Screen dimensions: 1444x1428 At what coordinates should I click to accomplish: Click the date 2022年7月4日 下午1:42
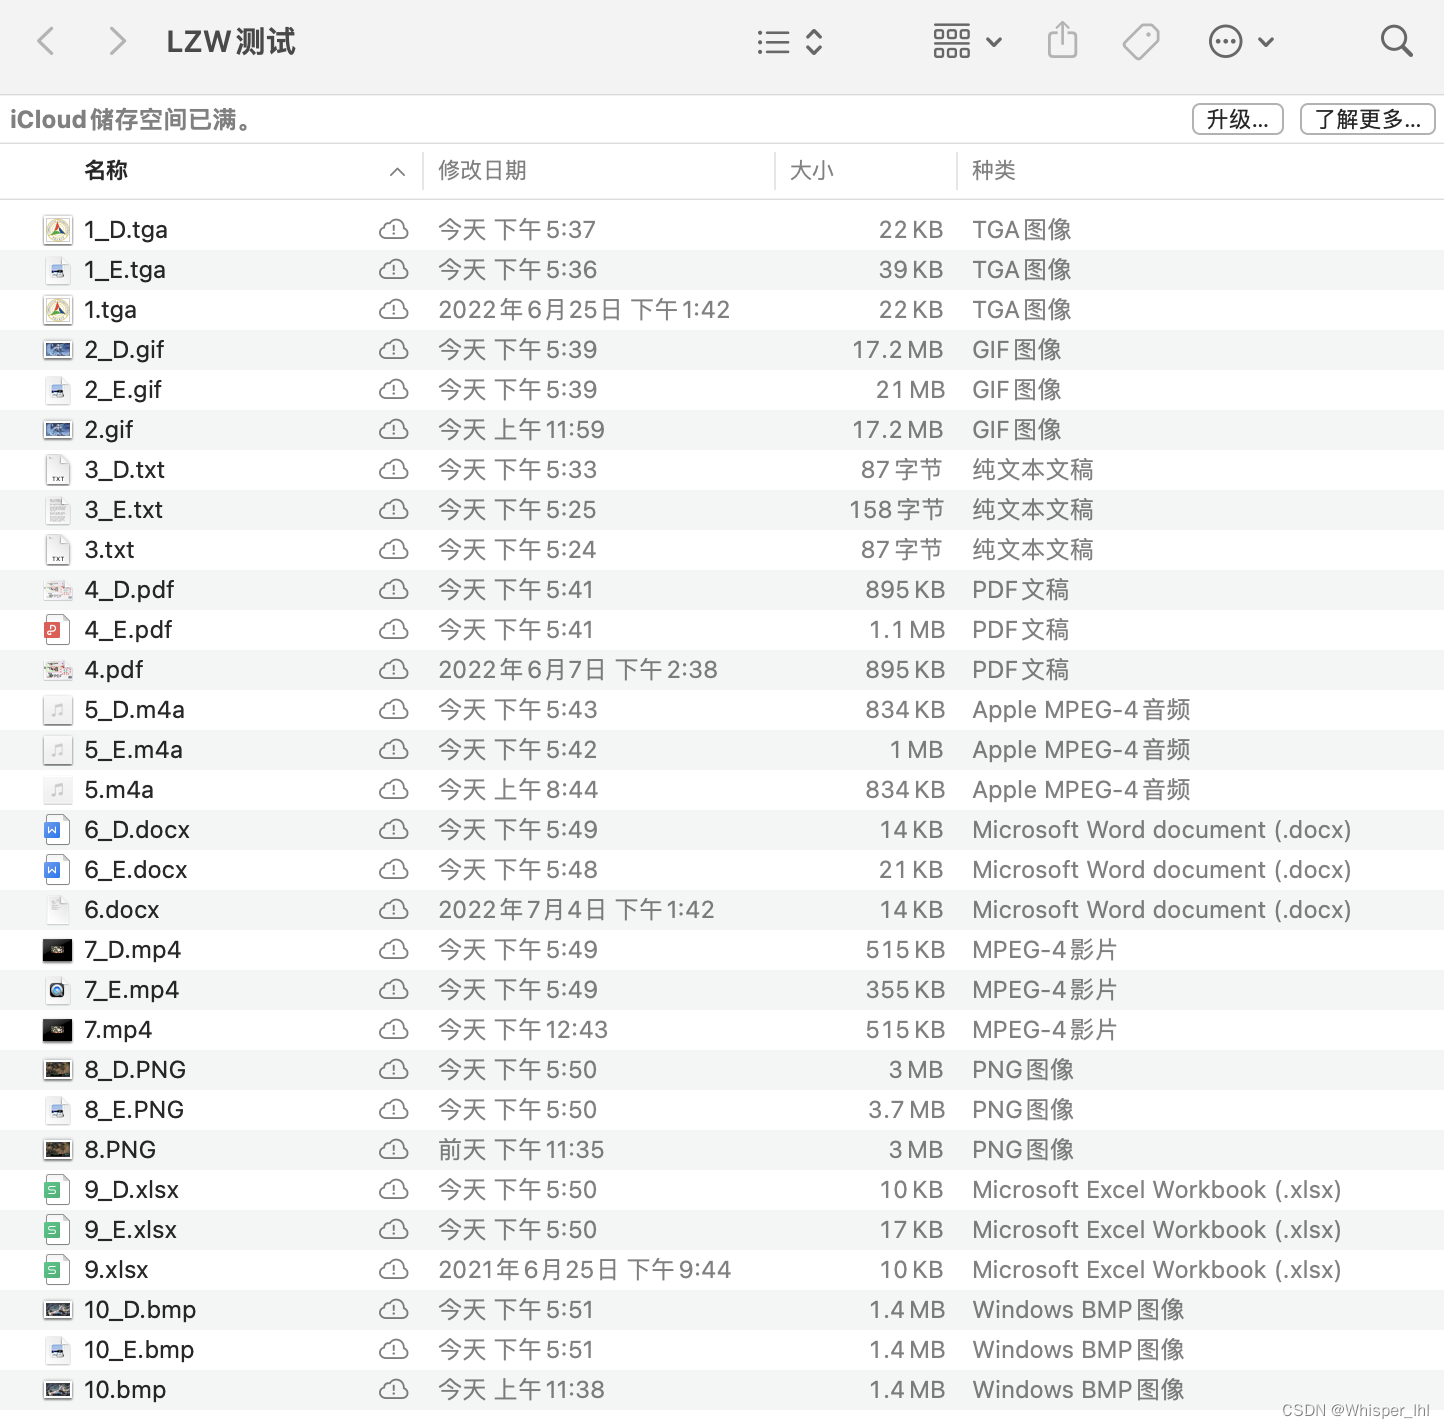[577, 910]
